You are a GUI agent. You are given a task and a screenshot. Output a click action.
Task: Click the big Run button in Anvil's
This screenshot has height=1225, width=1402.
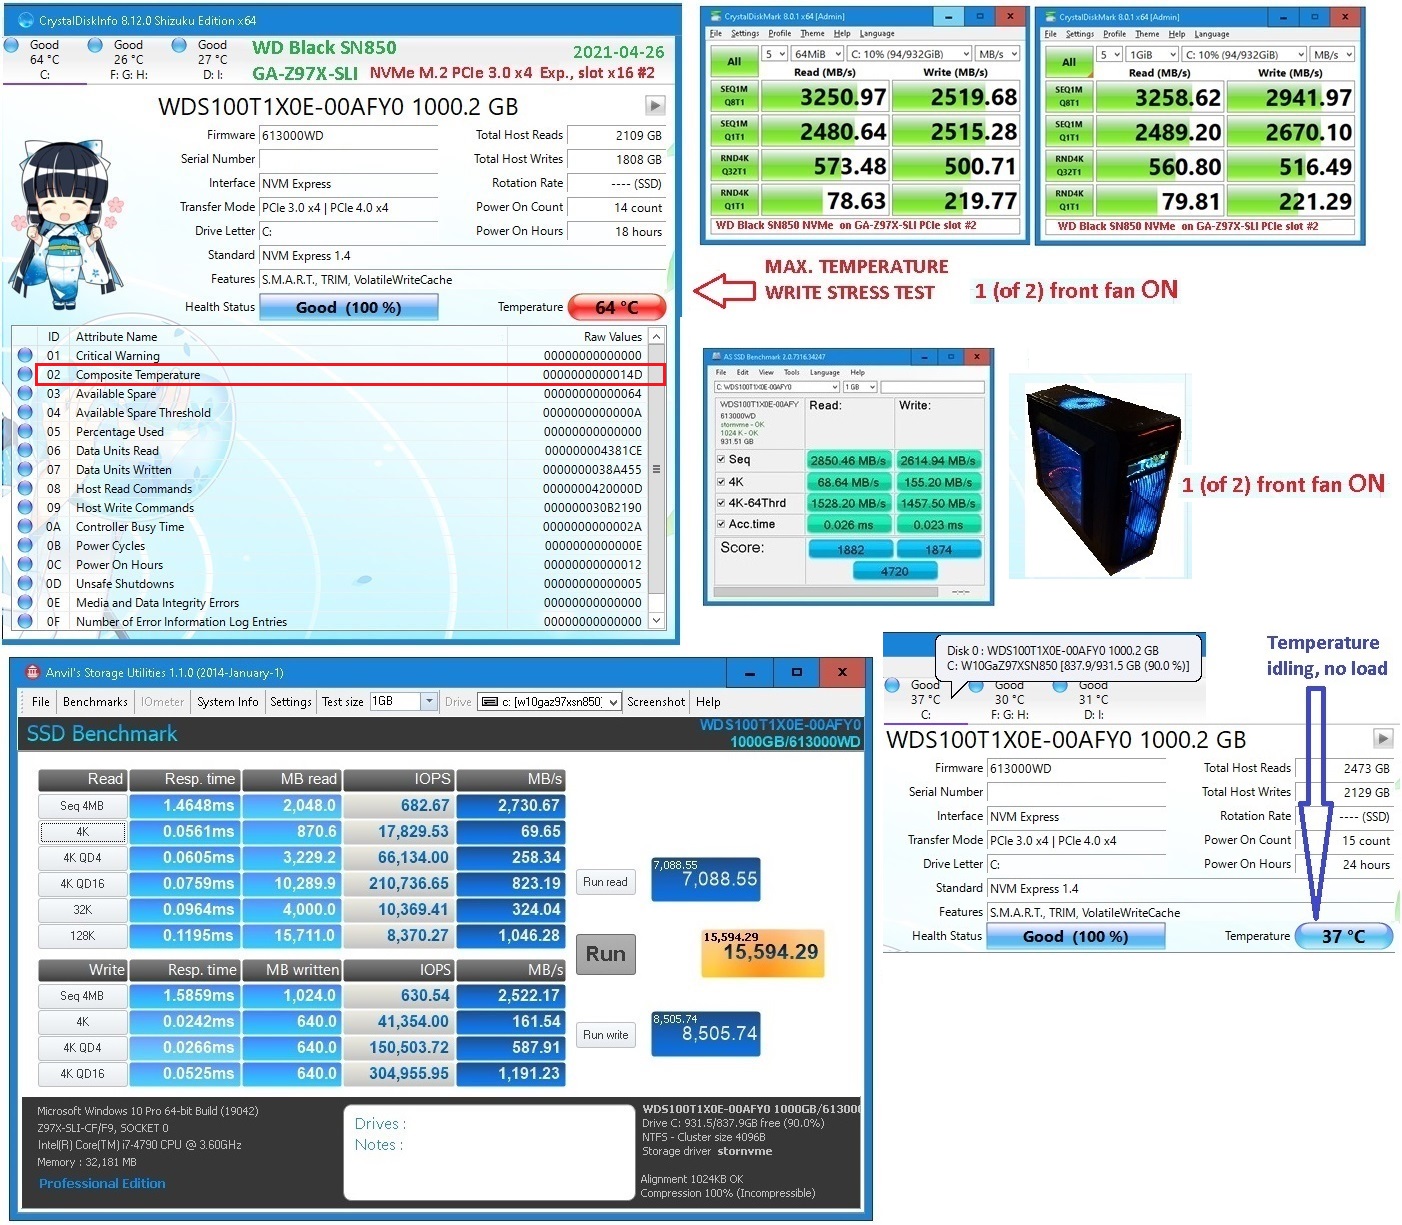click(605, 954)
